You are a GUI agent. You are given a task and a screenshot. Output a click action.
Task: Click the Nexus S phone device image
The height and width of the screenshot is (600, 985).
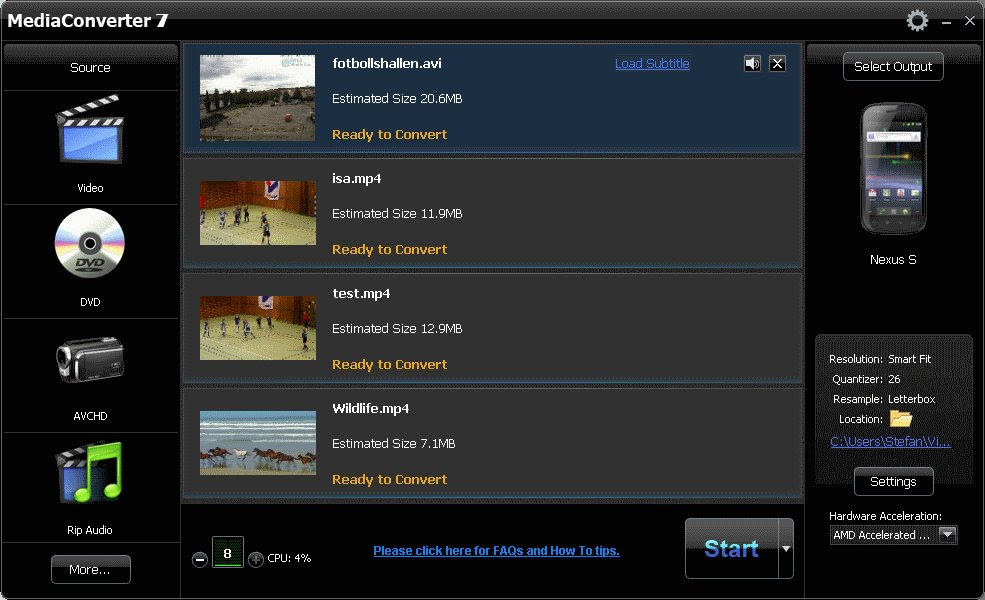(893, 169)
